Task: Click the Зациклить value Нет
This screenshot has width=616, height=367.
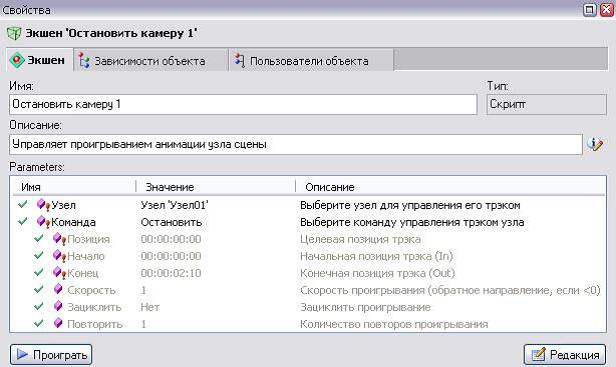Action: (x=150, y=307)
